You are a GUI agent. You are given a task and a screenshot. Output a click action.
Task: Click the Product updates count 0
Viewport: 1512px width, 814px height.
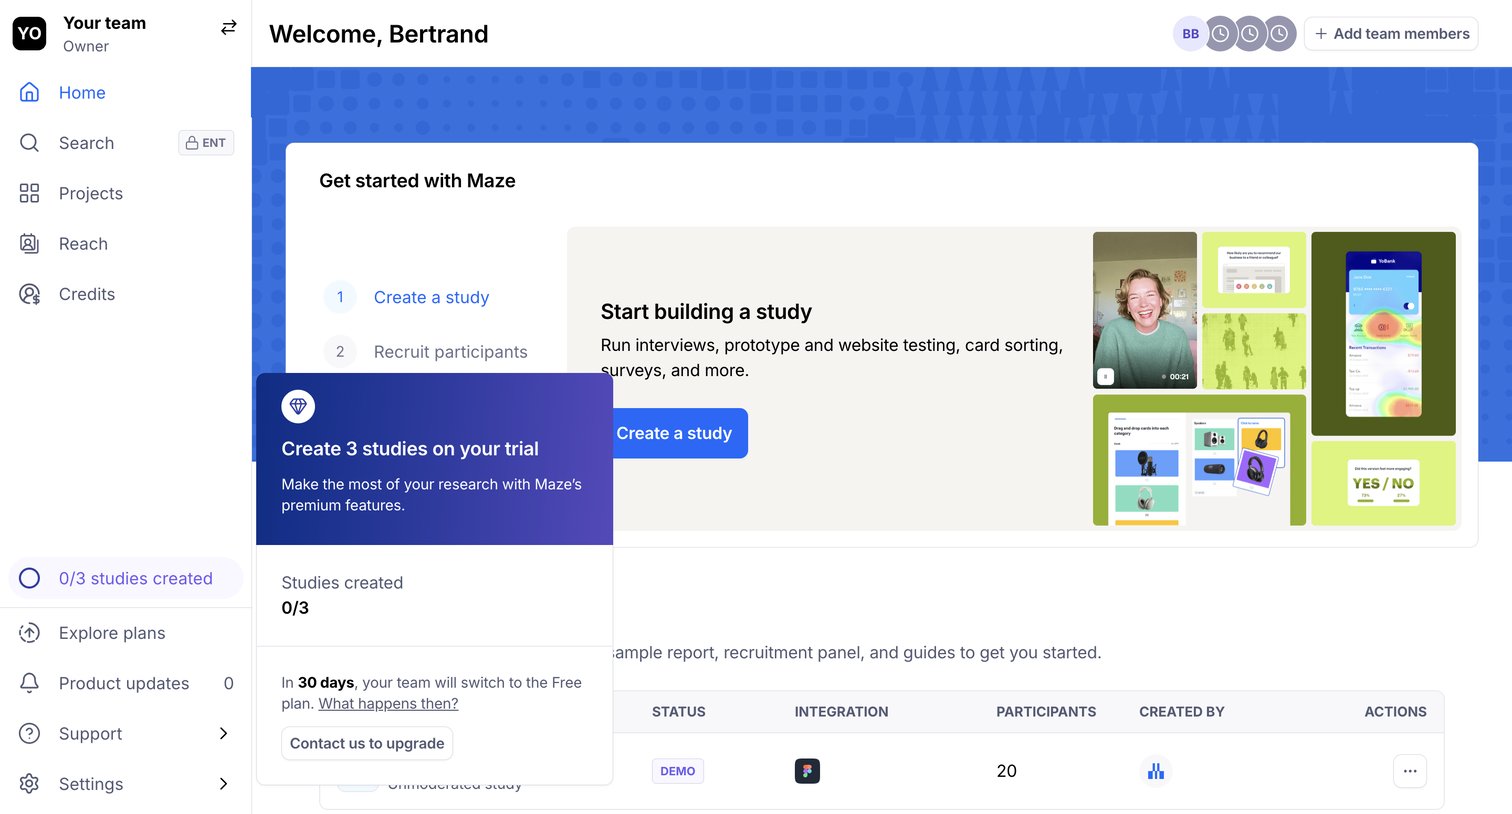(228, 683)
